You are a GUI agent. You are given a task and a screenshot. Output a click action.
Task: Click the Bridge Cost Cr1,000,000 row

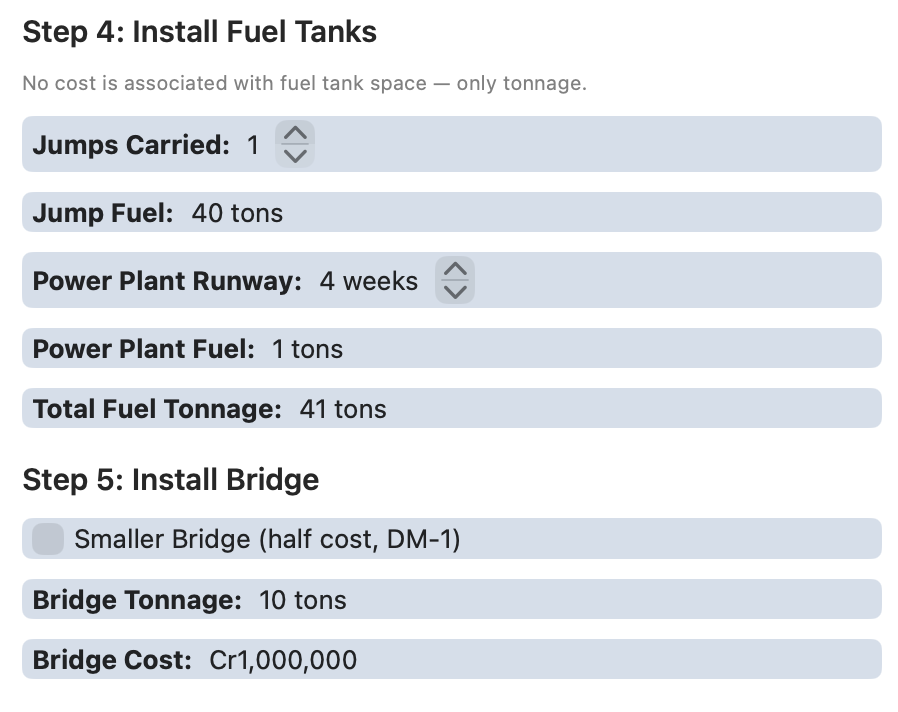[452, 659]
